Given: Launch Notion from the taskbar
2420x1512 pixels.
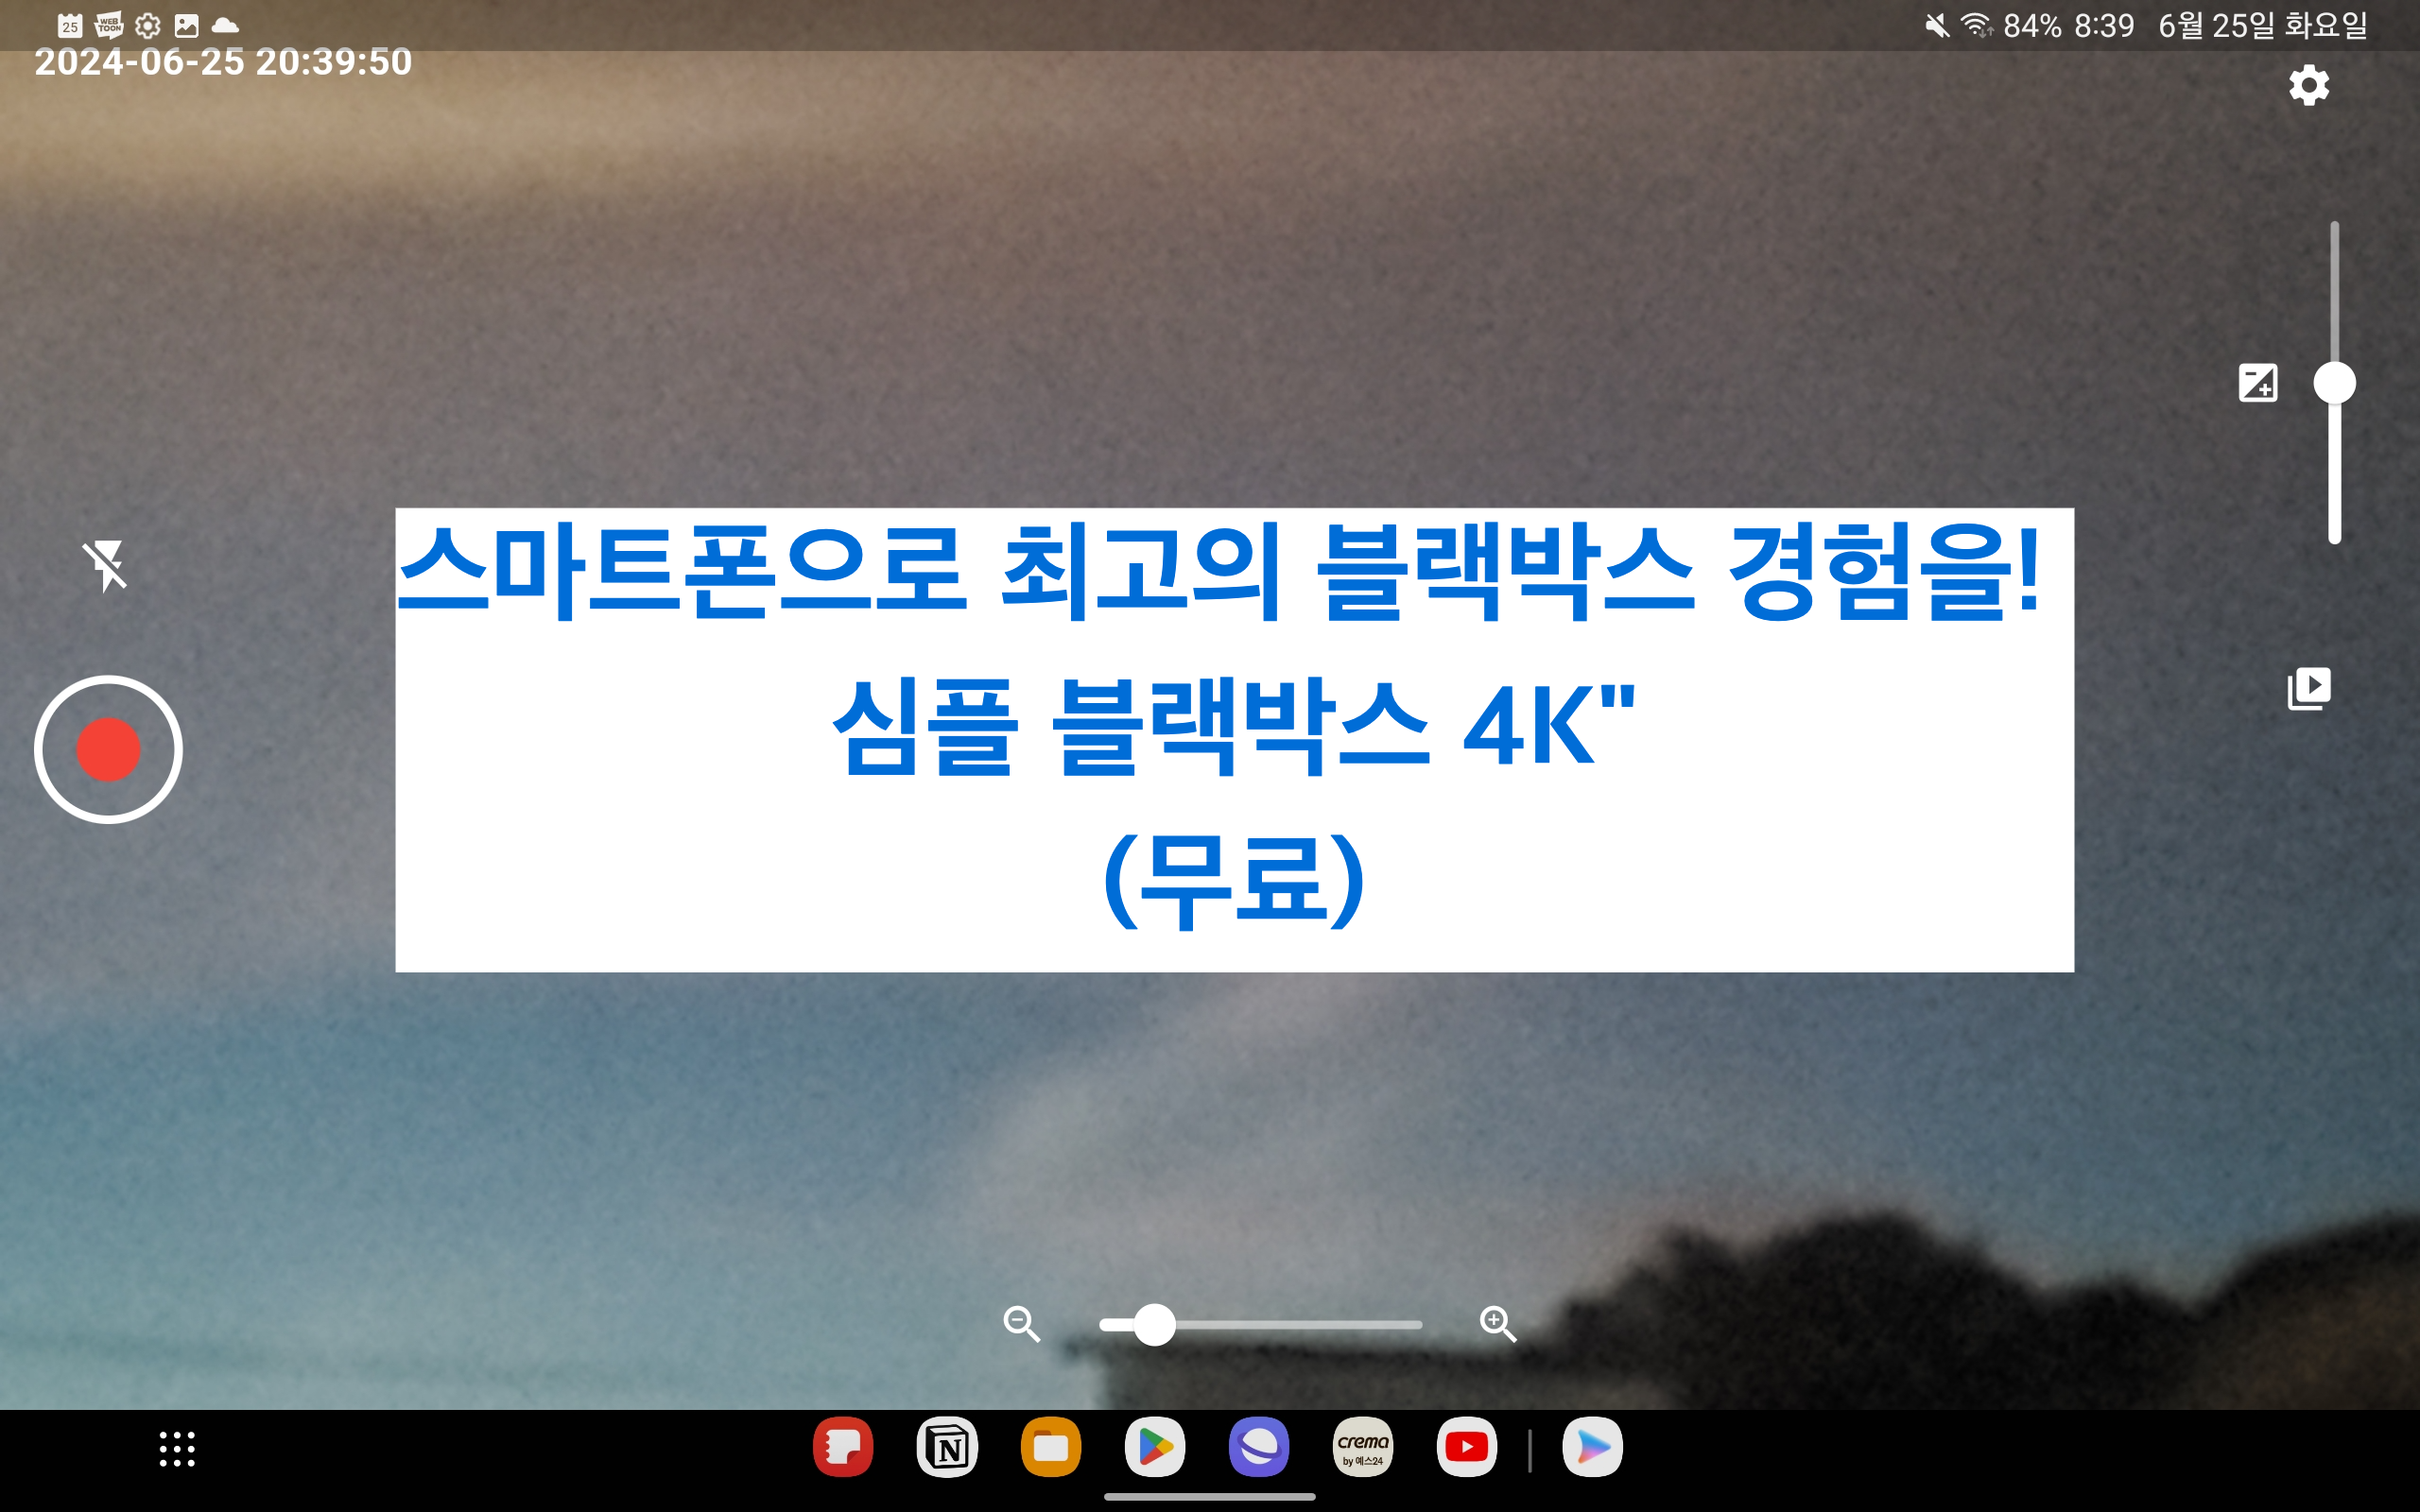Looking at the screenshot, I should pyautogui.click(x=947, y=1447).
